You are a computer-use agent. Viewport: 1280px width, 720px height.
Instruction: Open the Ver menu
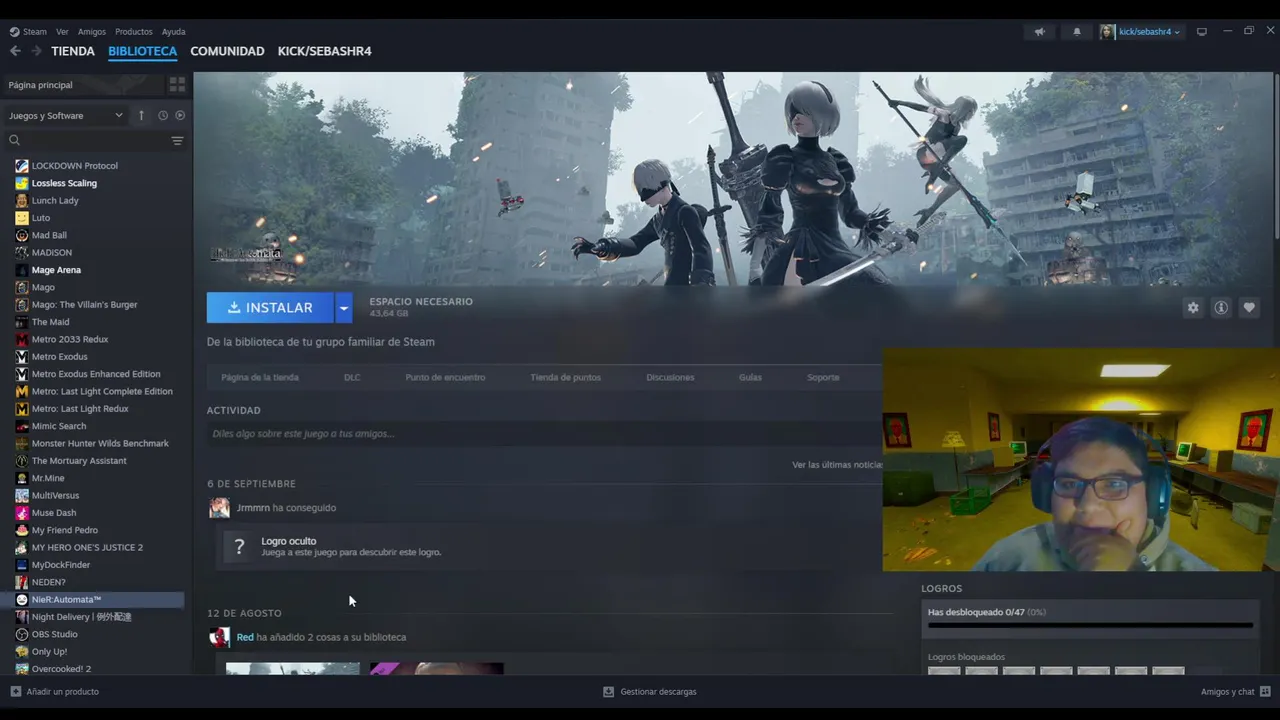62,32
